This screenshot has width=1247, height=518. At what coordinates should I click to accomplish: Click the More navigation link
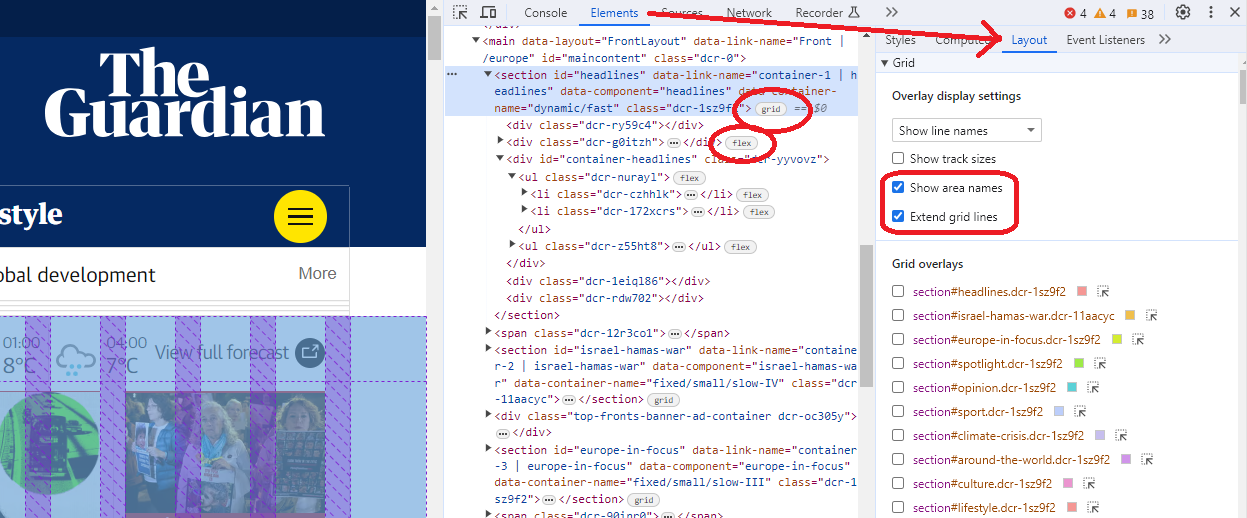[x=317, y=274]
